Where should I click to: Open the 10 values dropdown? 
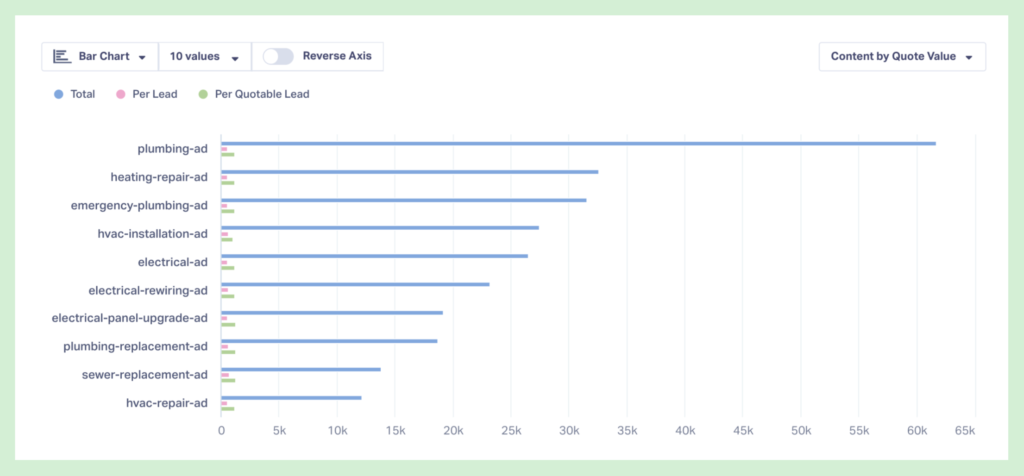click(205, 57)
